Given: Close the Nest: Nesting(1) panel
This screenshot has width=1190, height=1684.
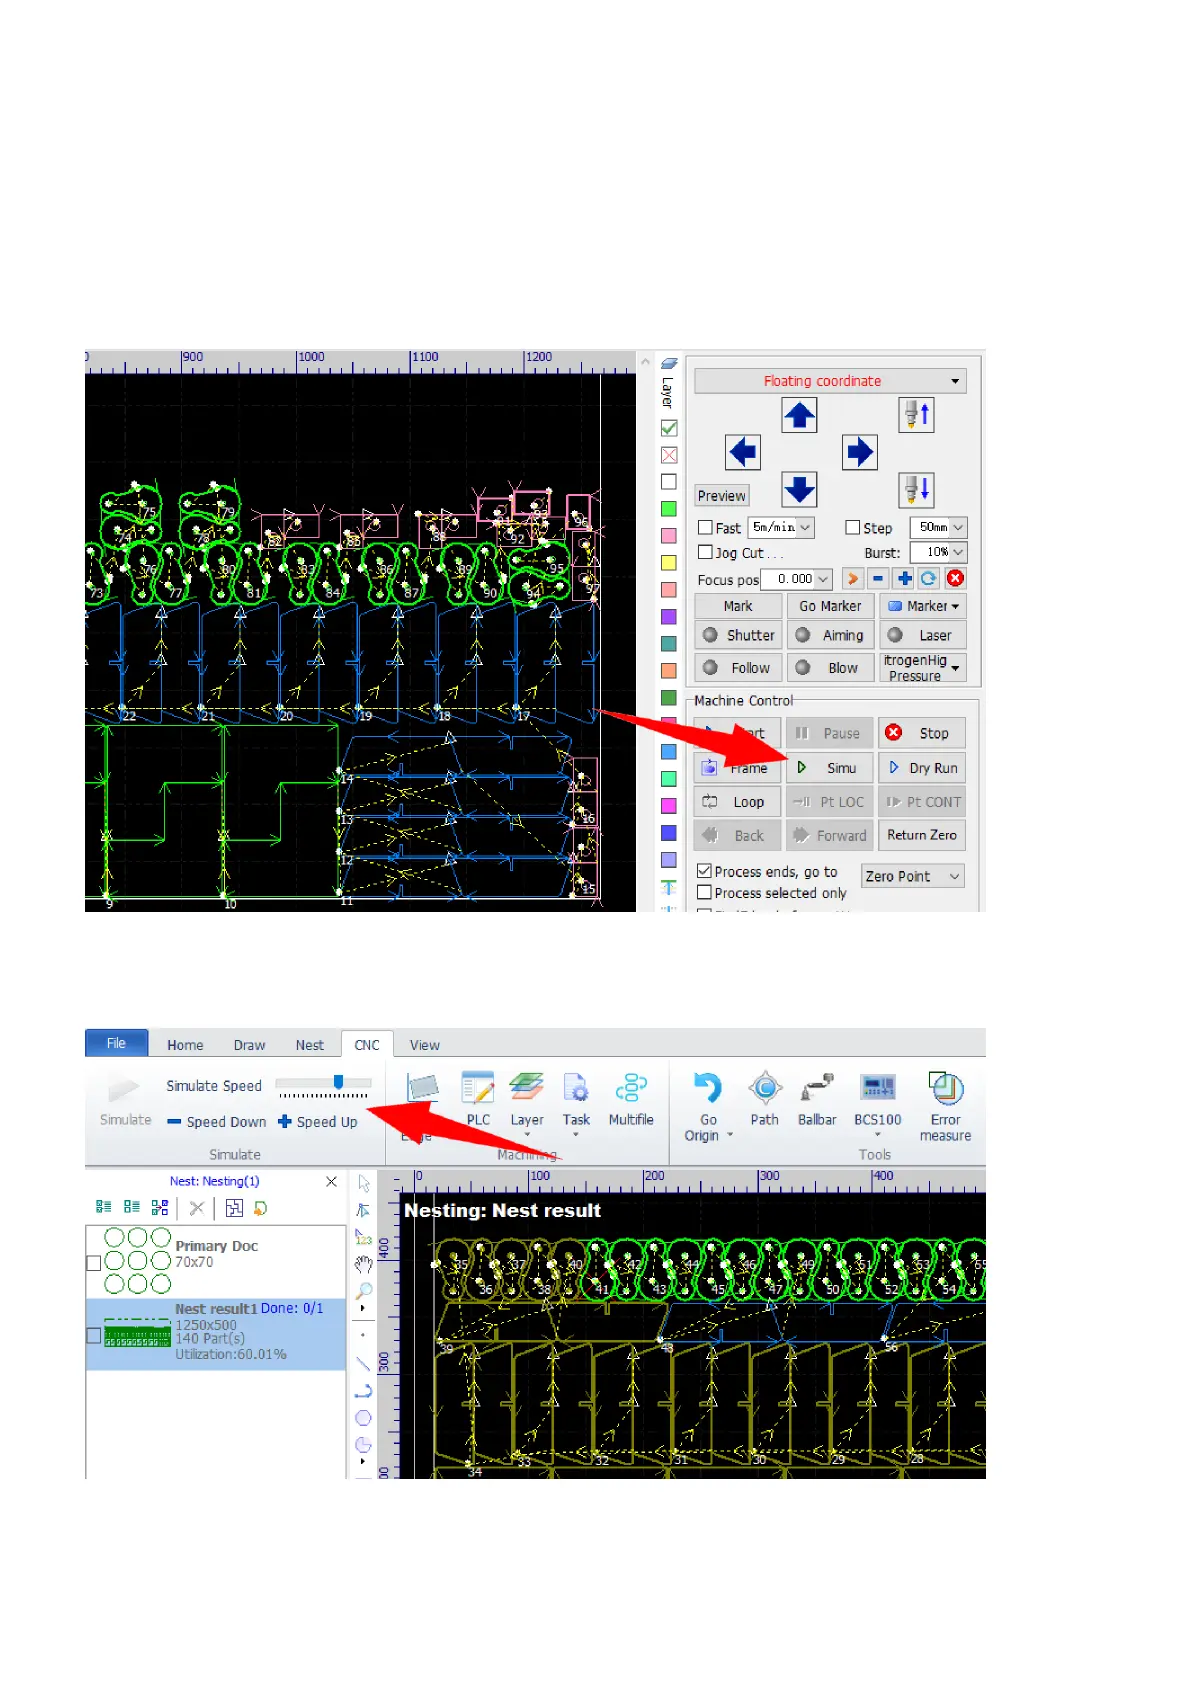Looking at the screenshot, I should 331,1181.
